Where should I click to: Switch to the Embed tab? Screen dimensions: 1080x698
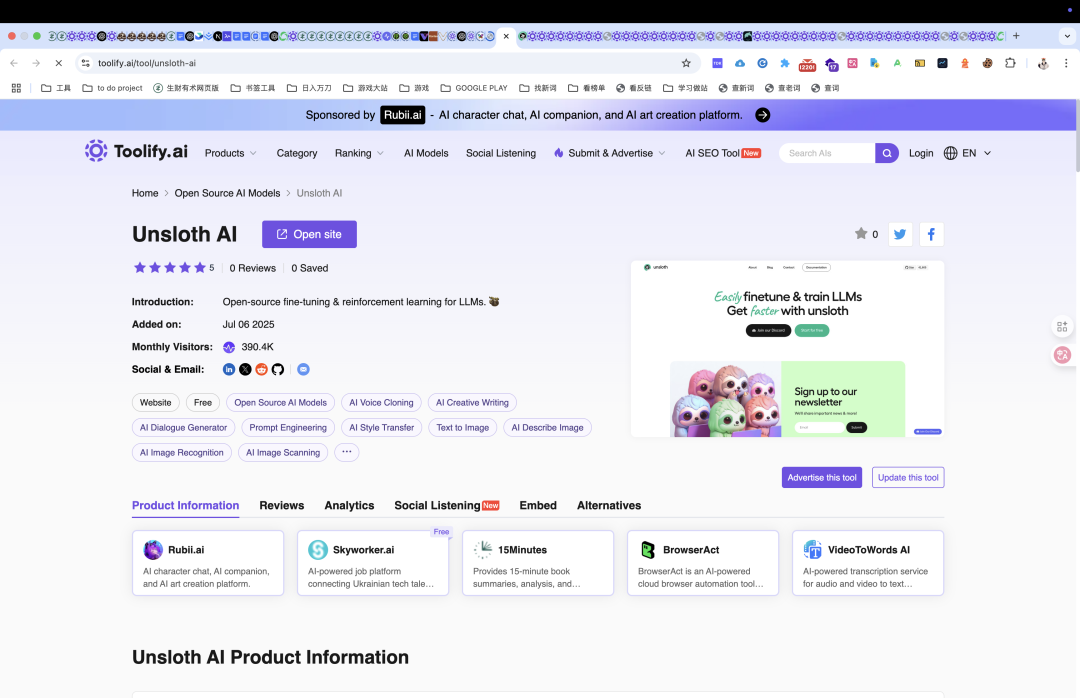click(x=538, y=505)
